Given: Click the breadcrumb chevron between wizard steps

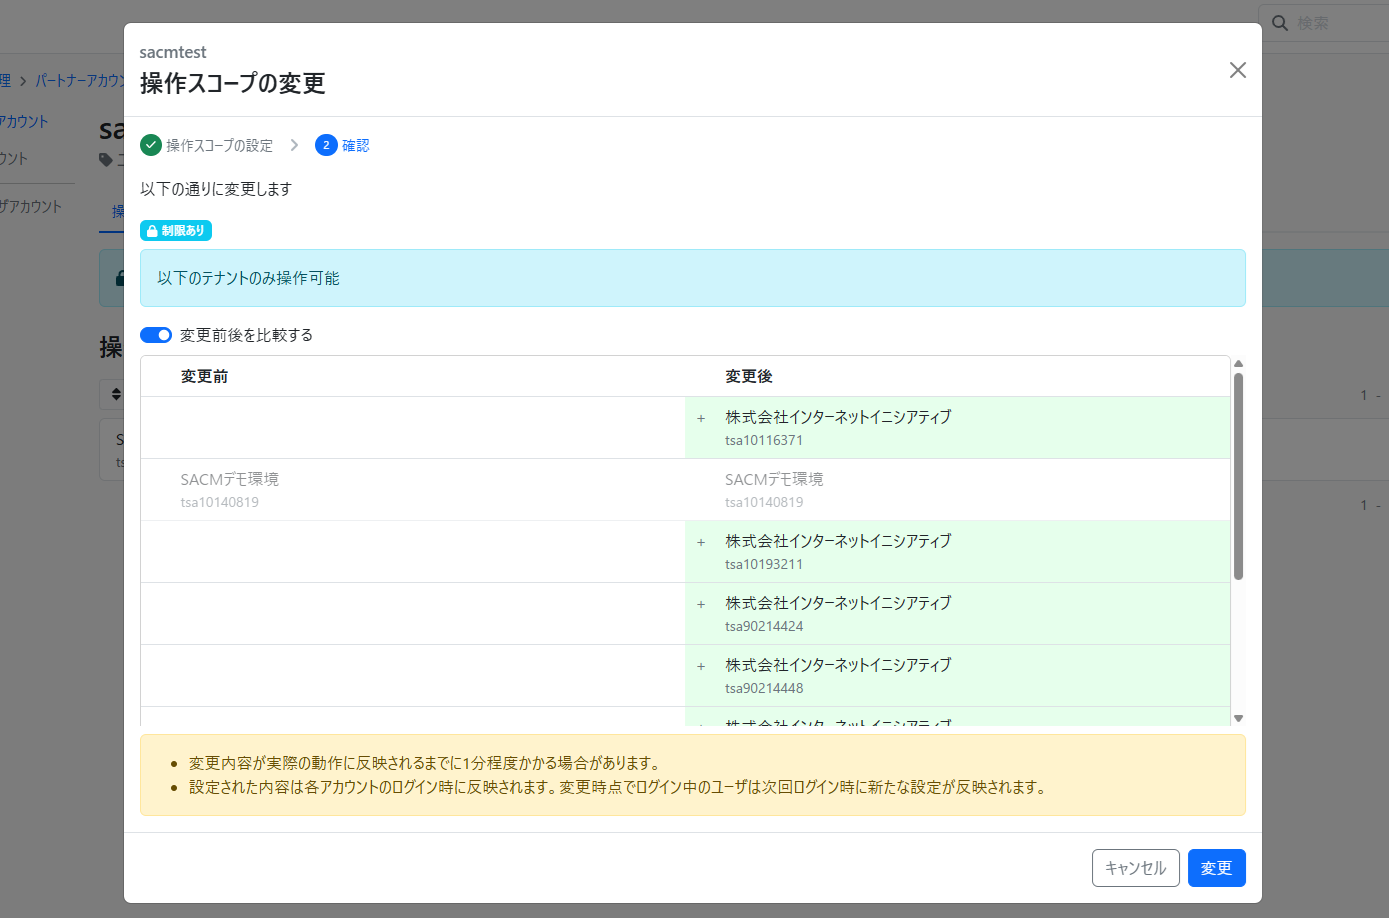Looking at the screenshot, I should [x=294, y=145].
